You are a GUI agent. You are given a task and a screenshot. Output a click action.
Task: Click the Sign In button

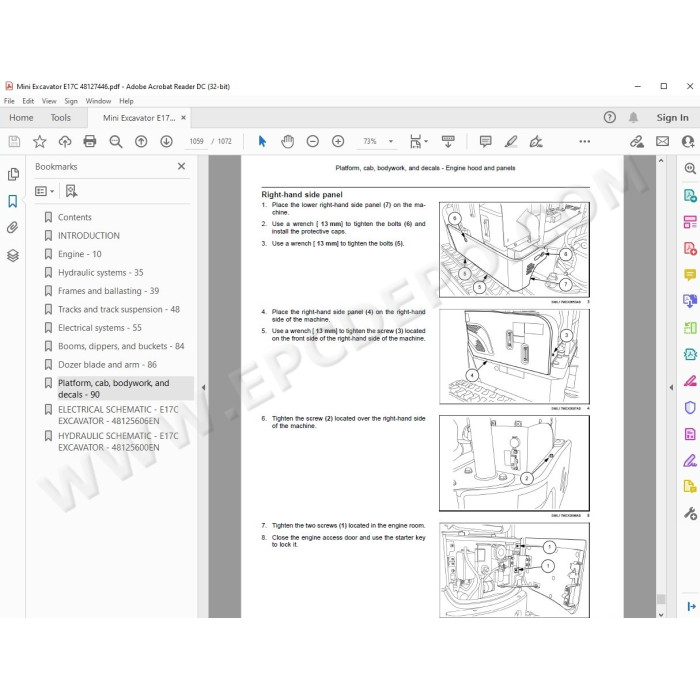tap(672, 117)
